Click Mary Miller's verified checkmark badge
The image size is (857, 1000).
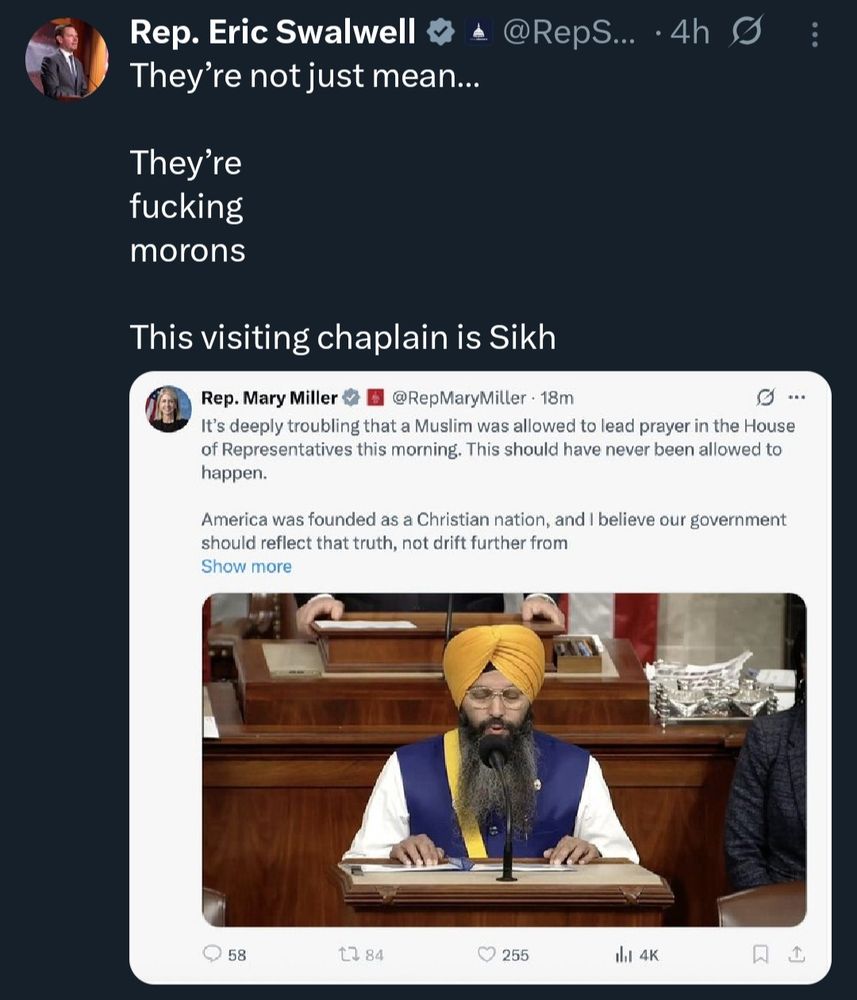pyautogui.click(x=351, y=398)
